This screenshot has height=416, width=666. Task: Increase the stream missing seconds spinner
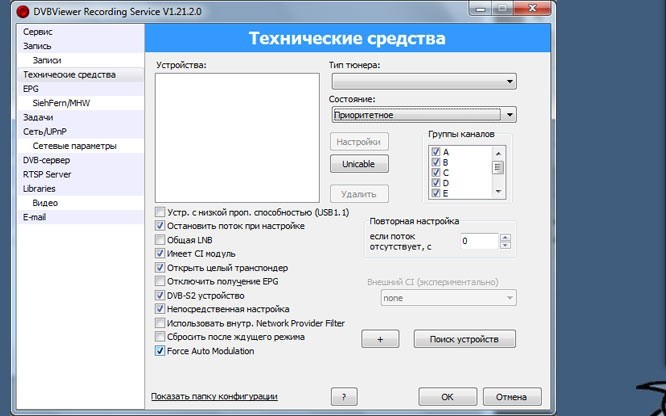(505, 237)
